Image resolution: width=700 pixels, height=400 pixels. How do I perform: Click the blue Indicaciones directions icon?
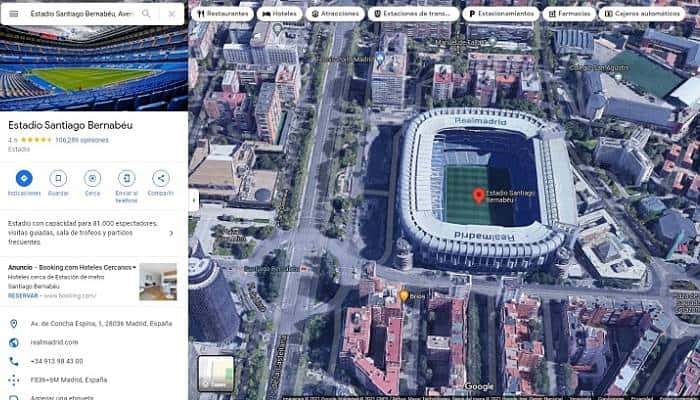coord(24,178)
